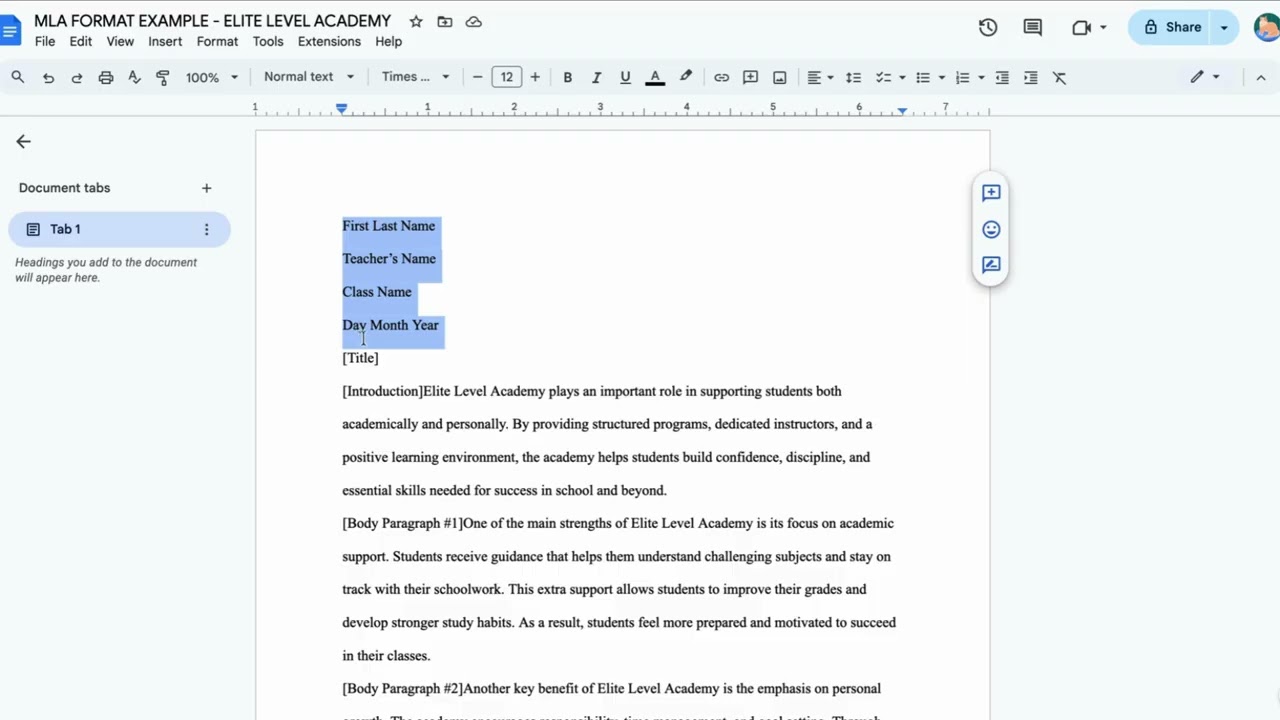Expand bulleted list options arrow
1280x720 pixels.
pyautogui.click(x=942, y=77)
